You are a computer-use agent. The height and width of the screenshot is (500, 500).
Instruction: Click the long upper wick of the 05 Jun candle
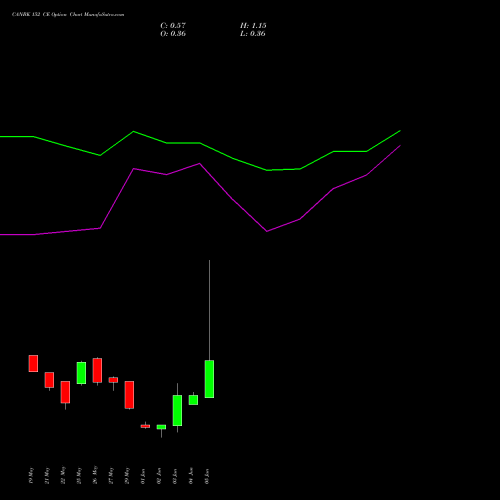209,310
